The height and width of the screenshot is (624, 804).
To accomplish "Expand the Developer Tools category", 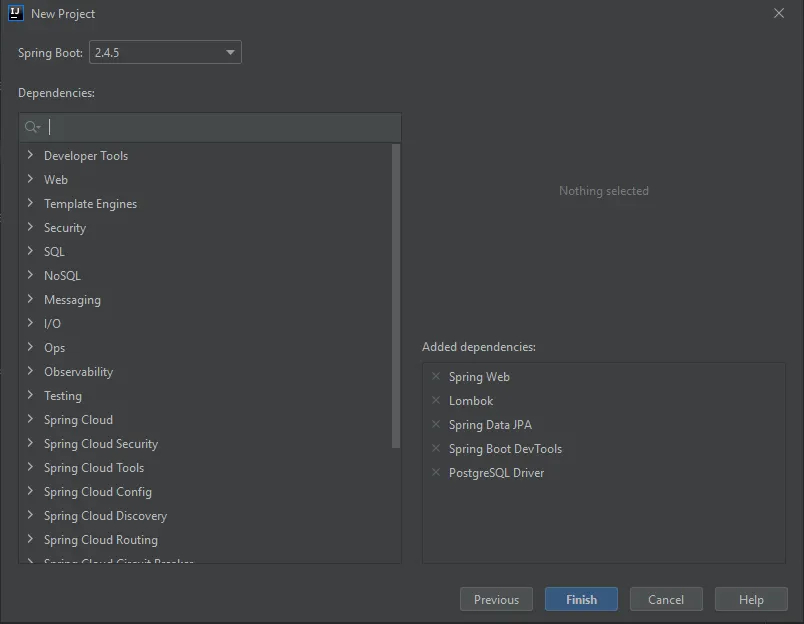I will pyautogui.click(x=30, y=155).
